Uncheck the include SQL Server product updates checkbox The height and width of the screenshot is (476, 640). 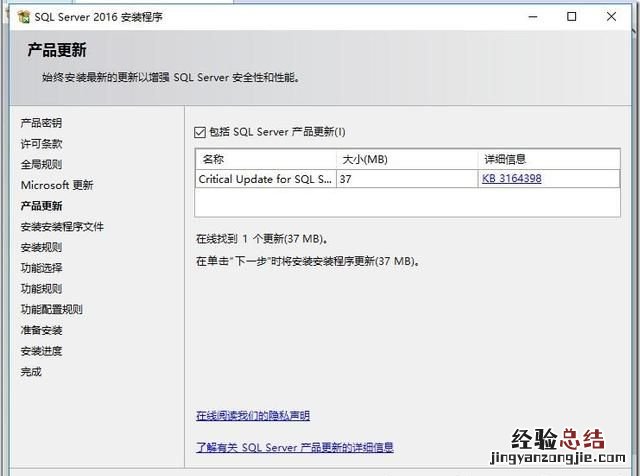(x=200, y=132)
